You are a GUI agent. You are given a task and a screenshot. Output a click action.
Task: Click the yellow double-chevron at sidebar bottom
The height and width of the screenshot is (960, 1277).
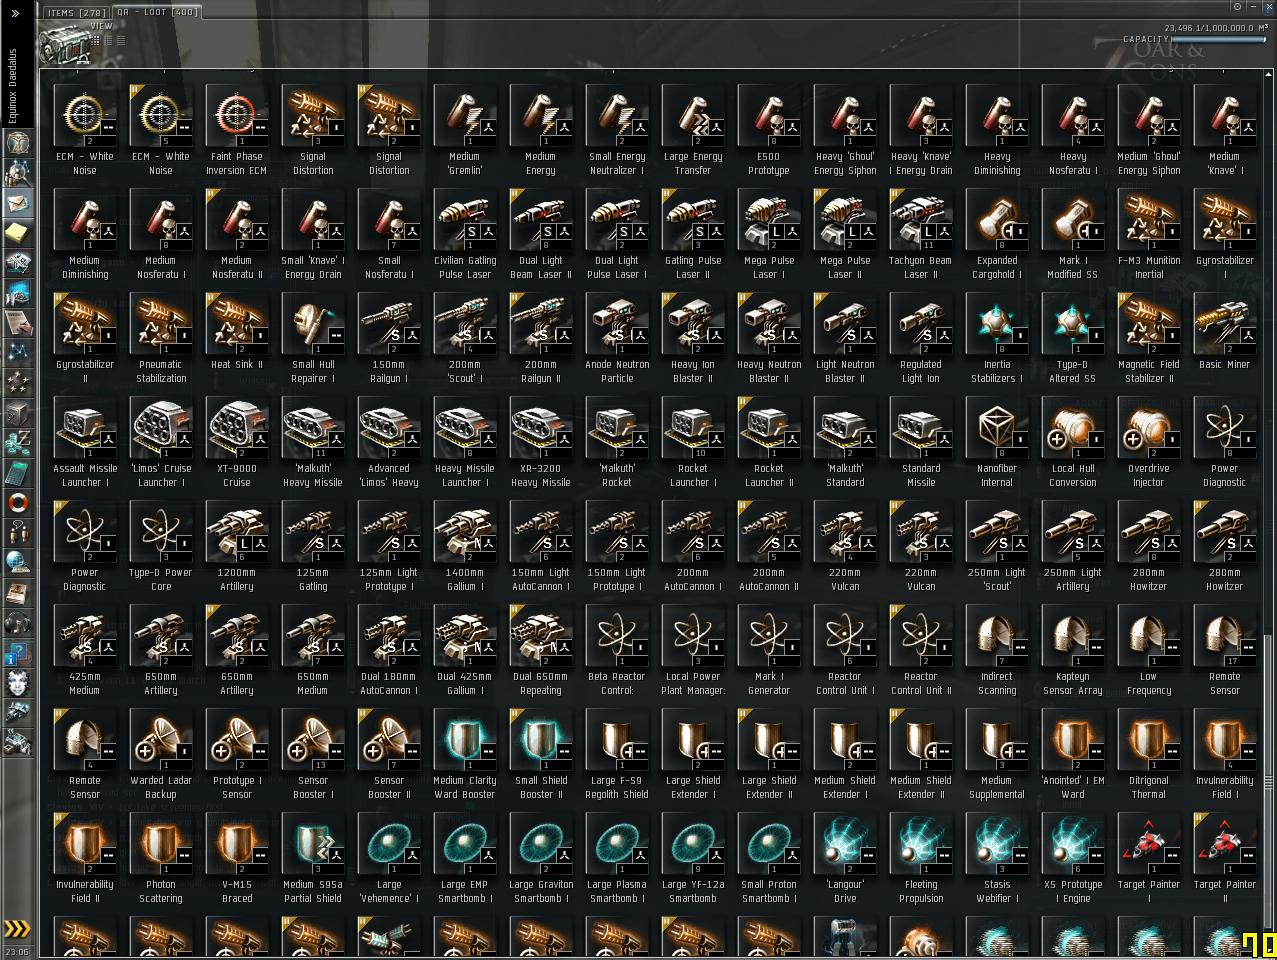[17, 929]
